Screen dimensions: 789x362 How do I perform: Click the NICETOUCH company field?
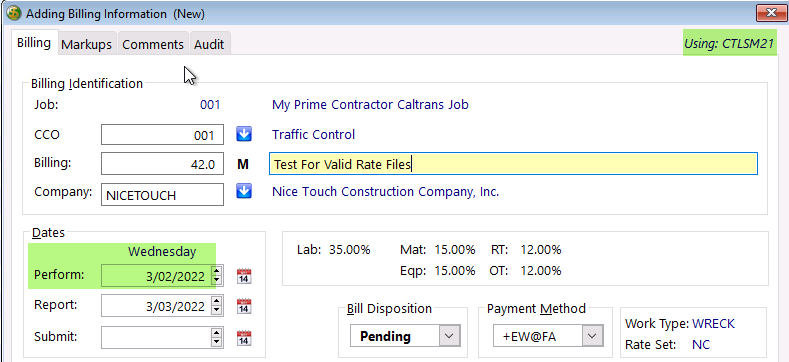tap(163, 195)
